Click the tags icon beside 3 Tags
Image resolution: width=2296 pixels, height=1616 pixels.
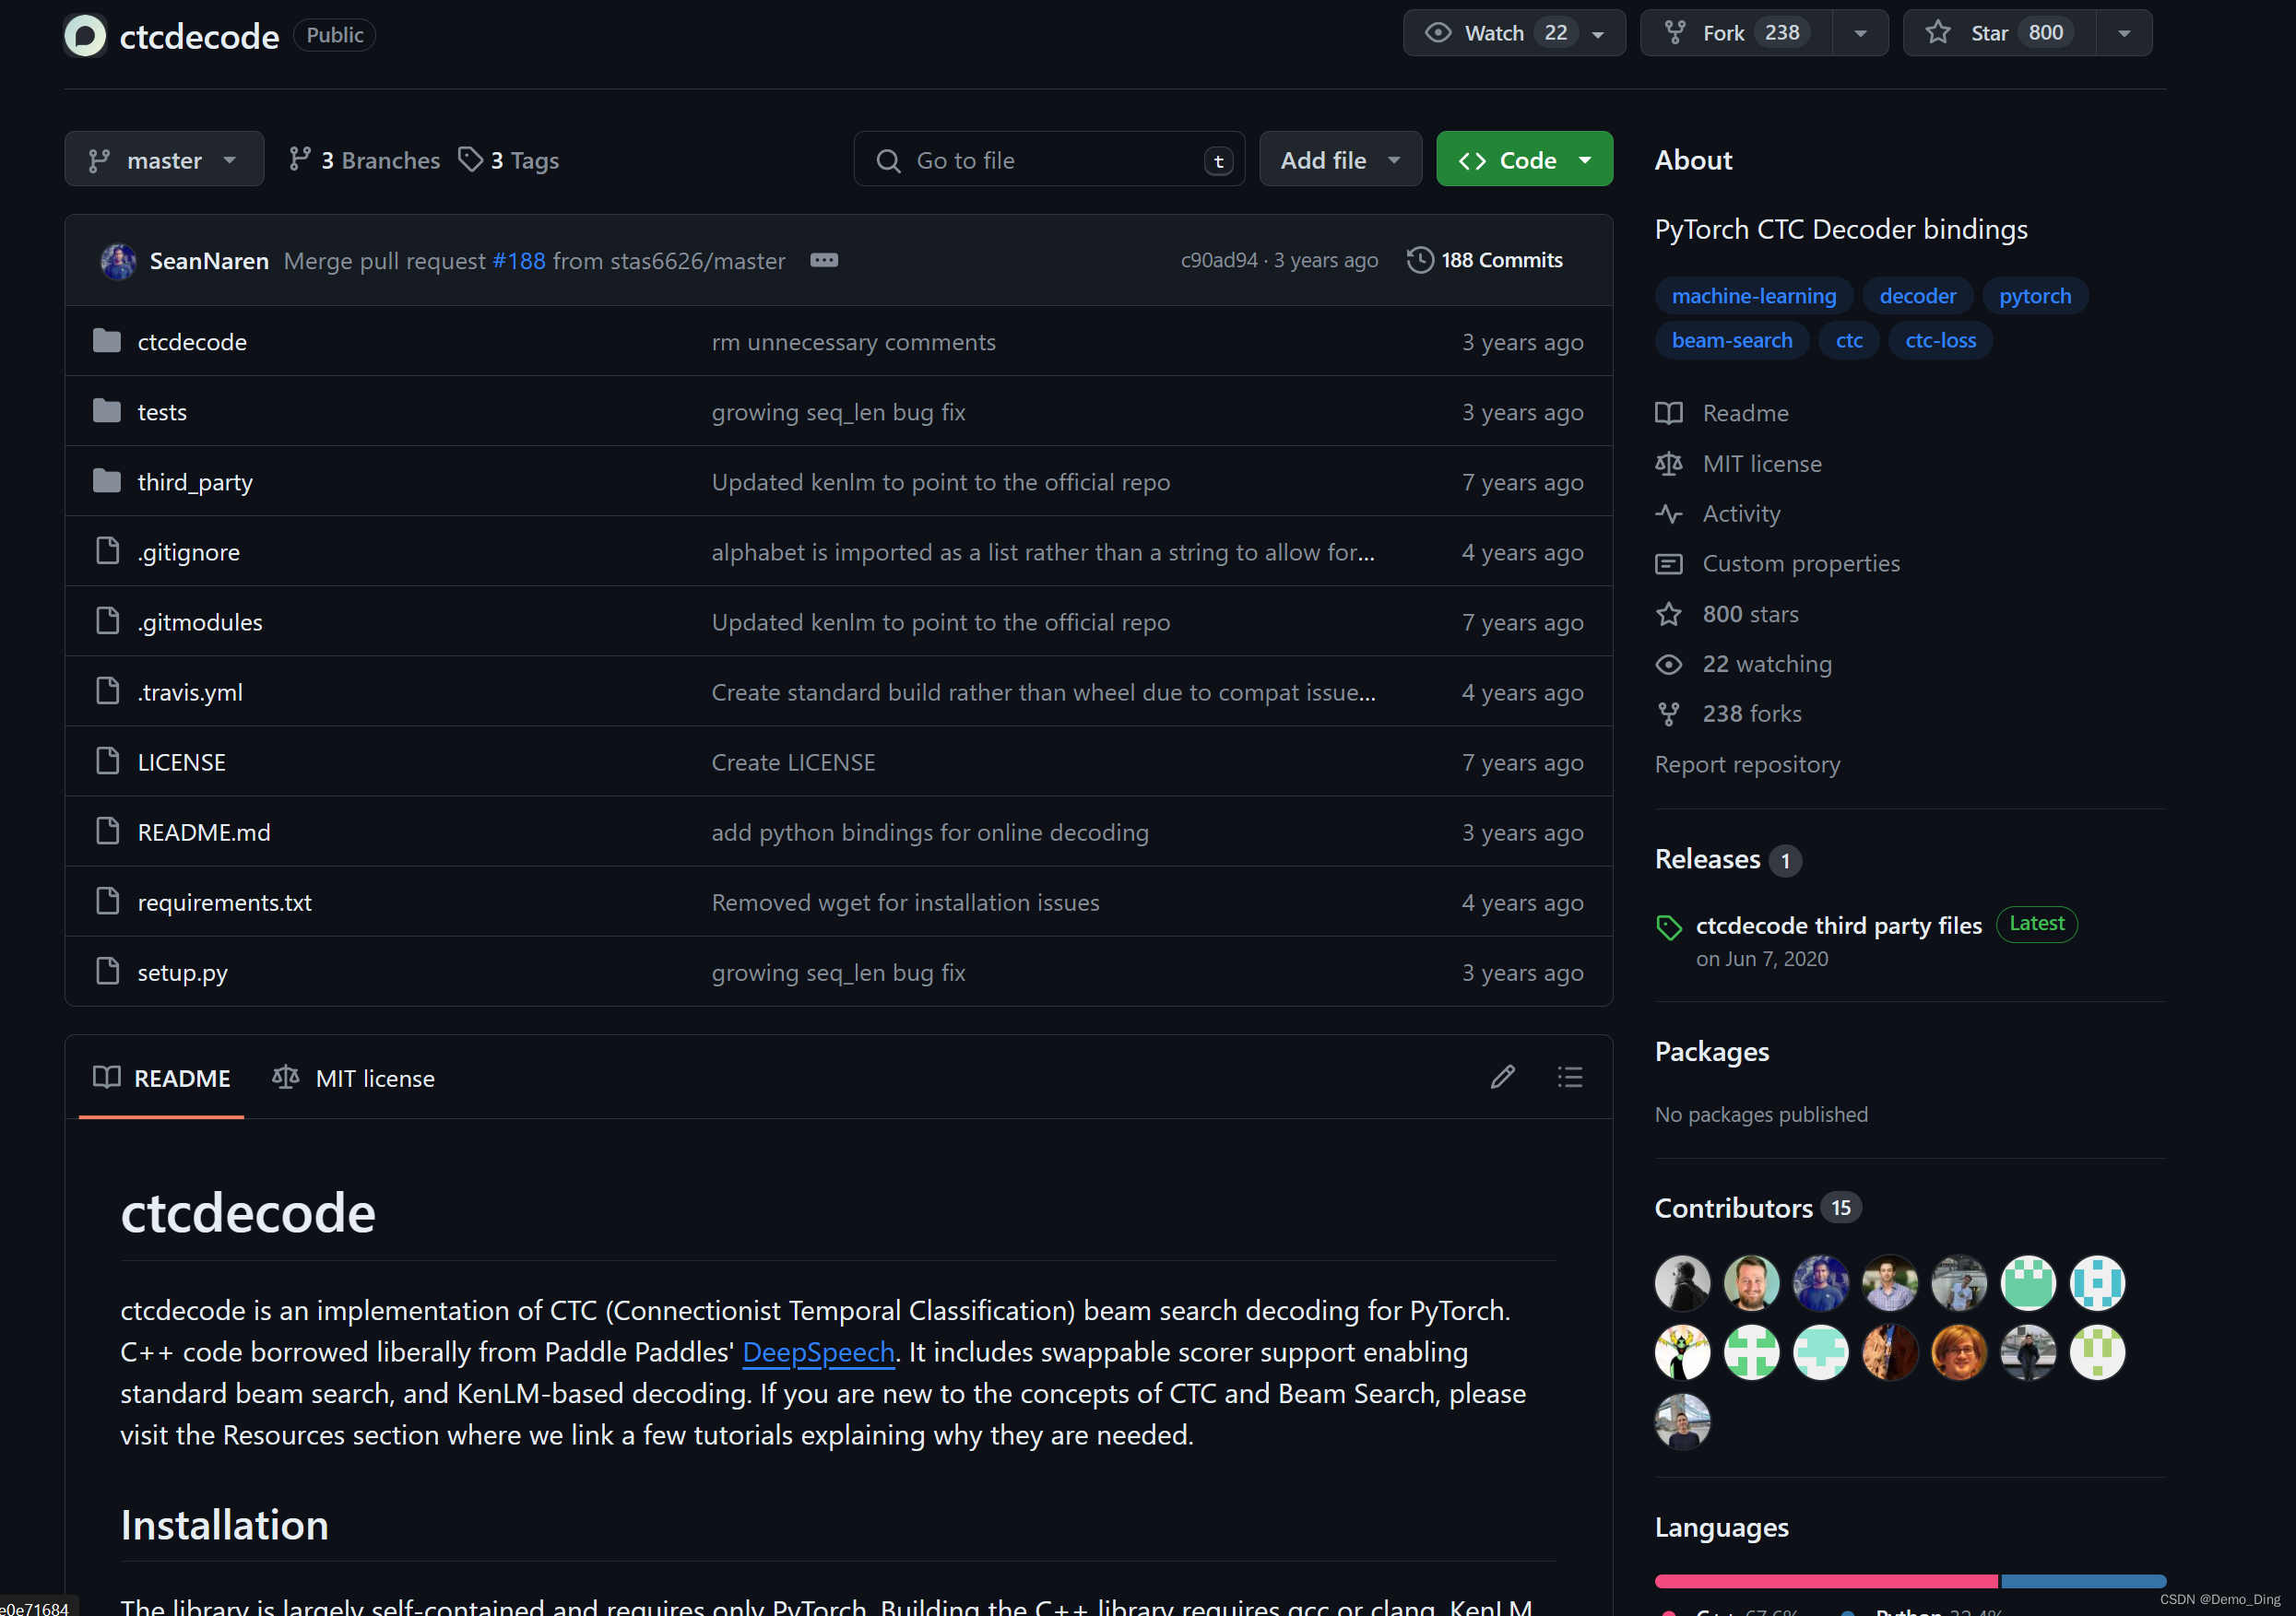(x=470, y=159)
